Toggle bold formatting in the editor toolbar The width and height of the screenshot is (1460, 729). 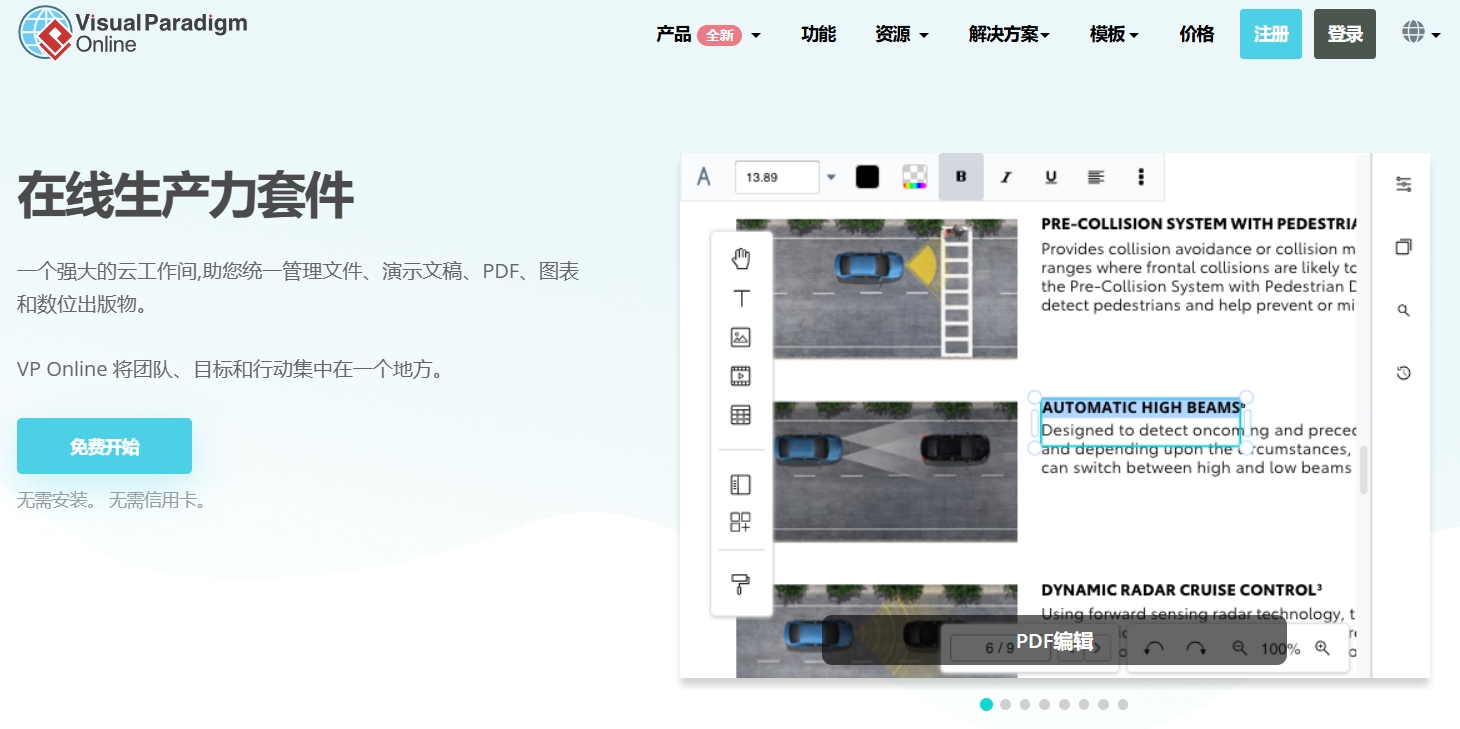(x=961, y=177)
